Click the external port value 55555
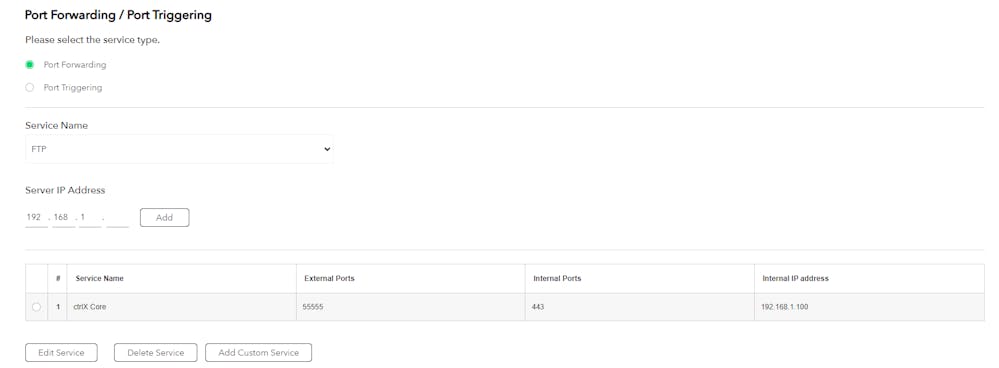Image resolution: width=999 pixels, height=368 pixels. [314, 307]
